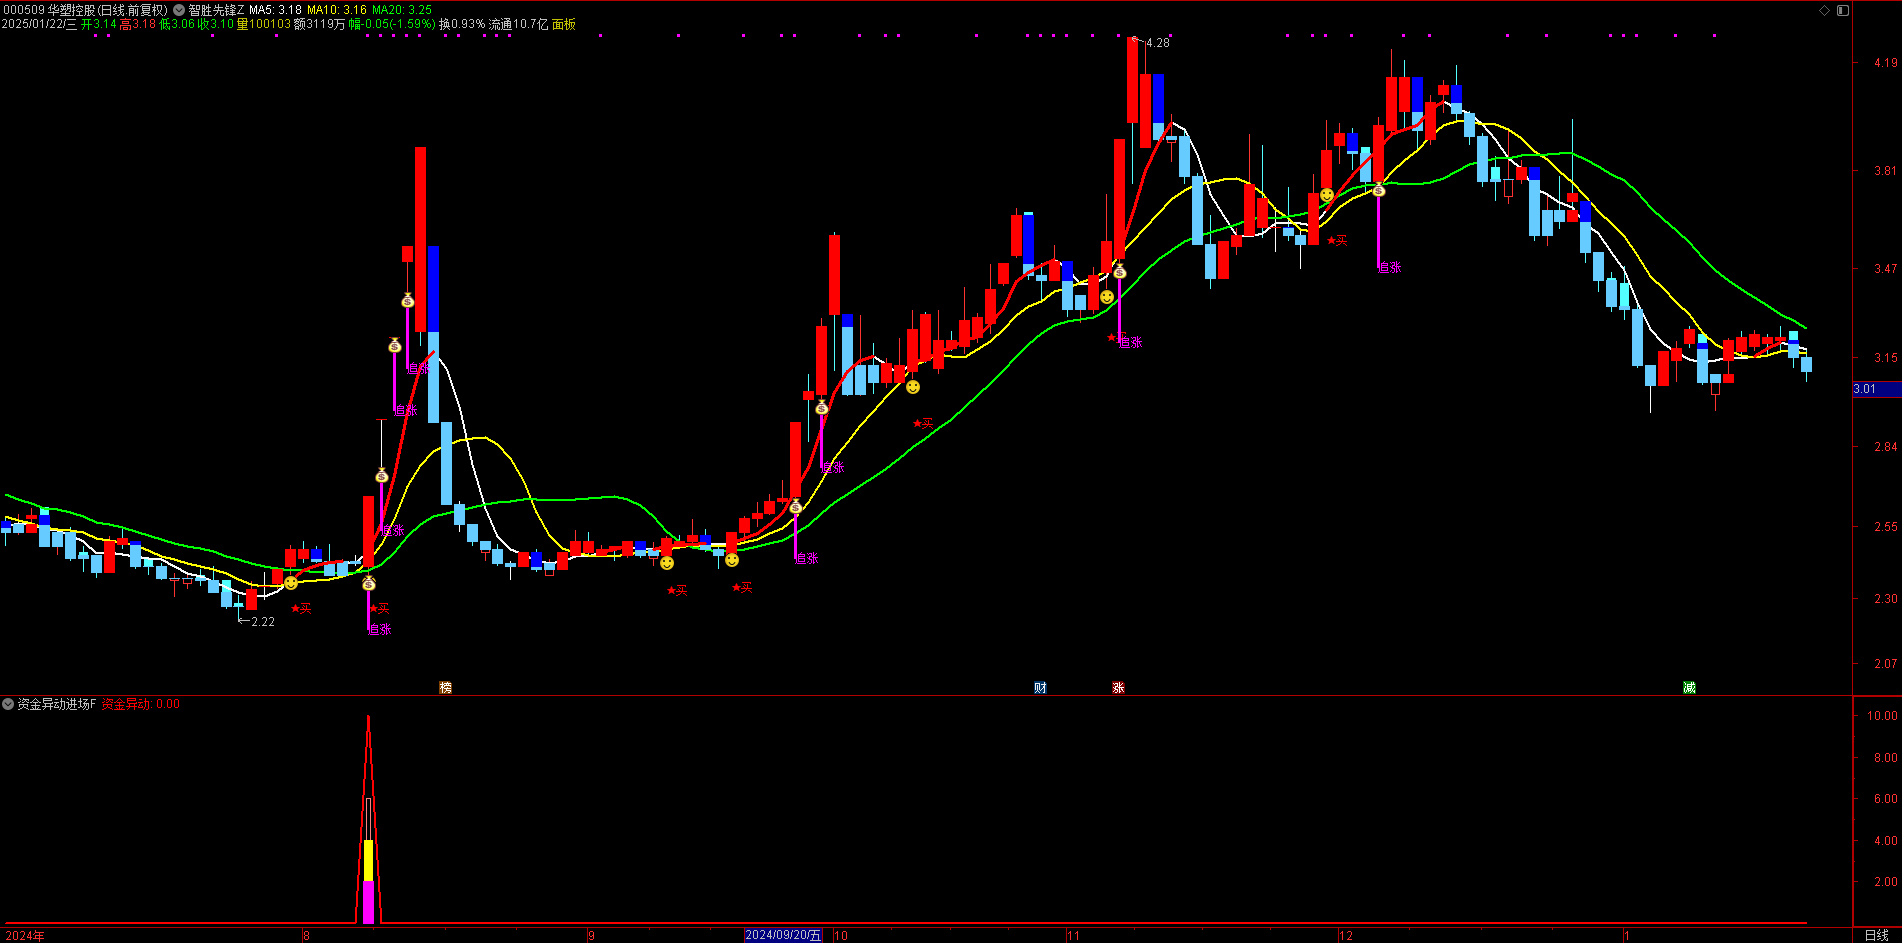Select the 日线 period button at bottom-right
Screen dimensions: 1902x943
[1877, 935]
